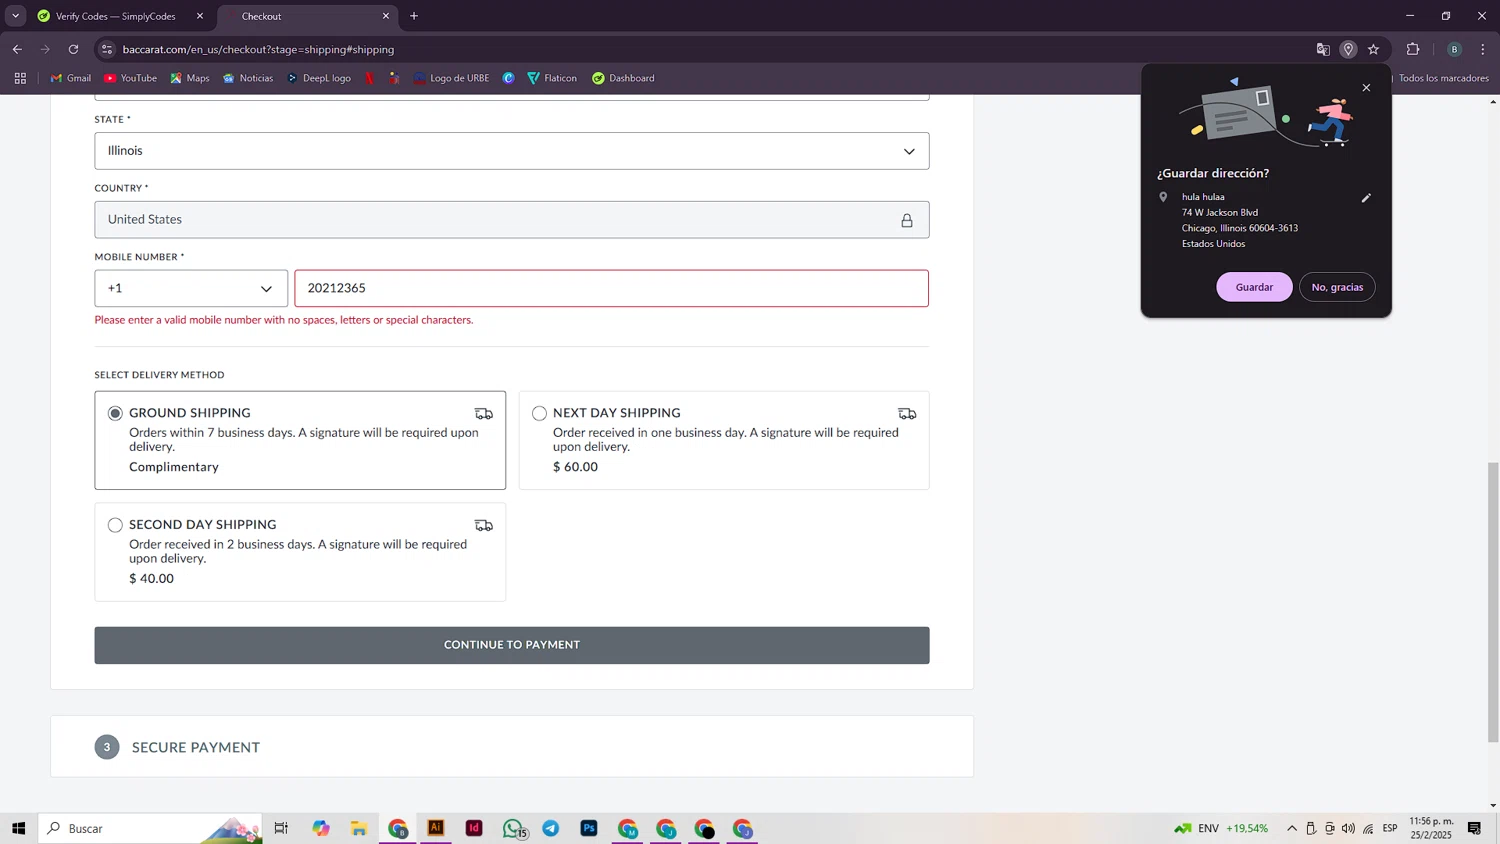Screen dimensions: 1500x844
Task: Close the Checkout tab
Action: (386, 16)
